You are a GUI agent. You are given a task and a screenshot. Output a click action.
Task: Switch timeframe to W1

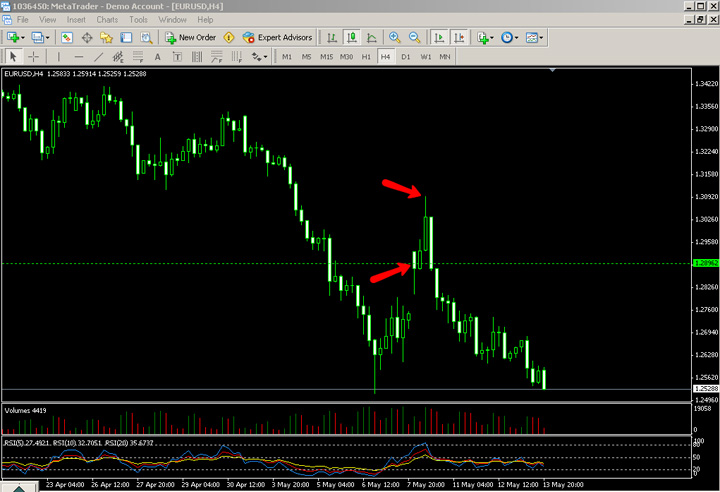click(426, 57)
